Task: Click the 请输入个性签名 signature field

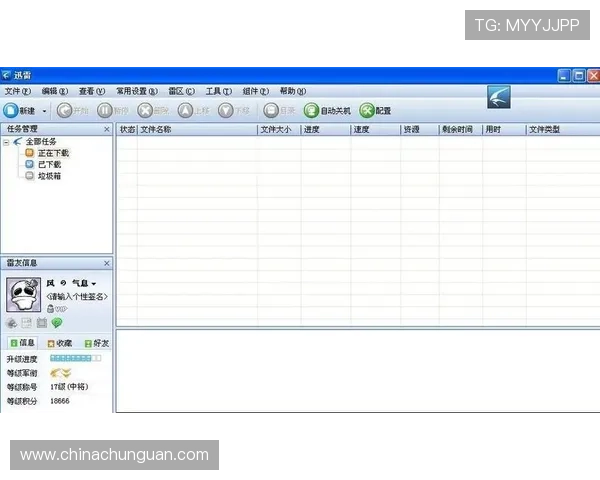Action: point(77,297)
